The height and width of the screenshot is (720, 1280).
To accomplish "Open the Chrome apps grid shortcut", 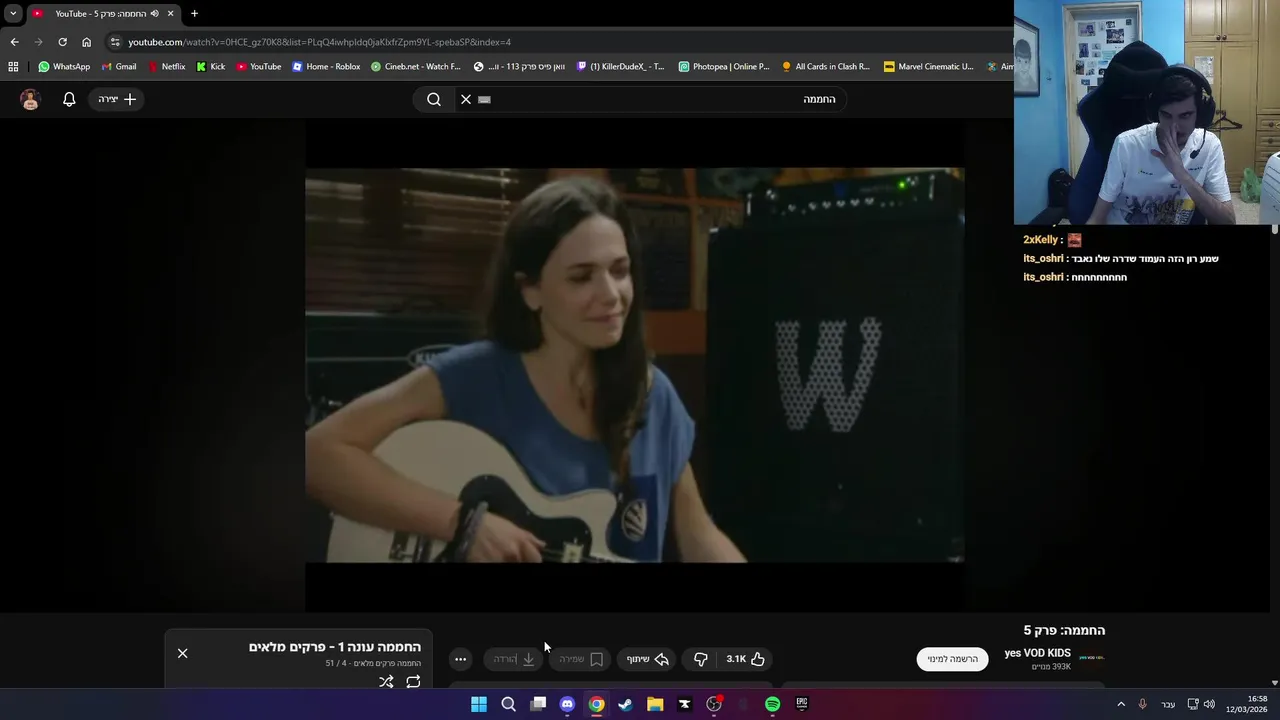I will [x=13, y=67].
